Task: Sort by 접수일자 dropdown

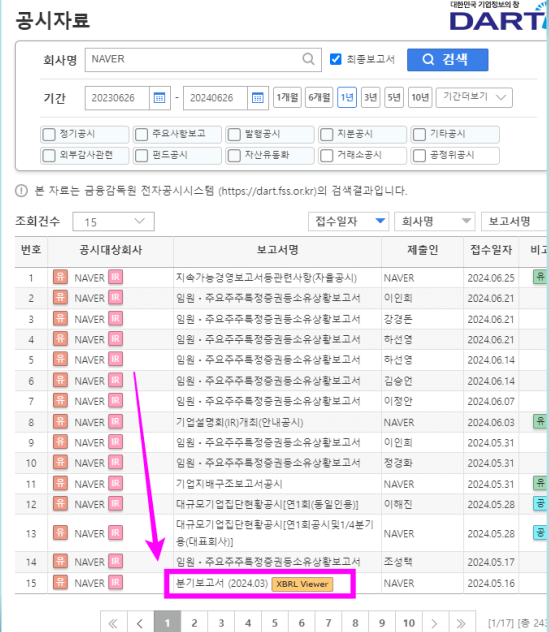Action: coord(348,221)
